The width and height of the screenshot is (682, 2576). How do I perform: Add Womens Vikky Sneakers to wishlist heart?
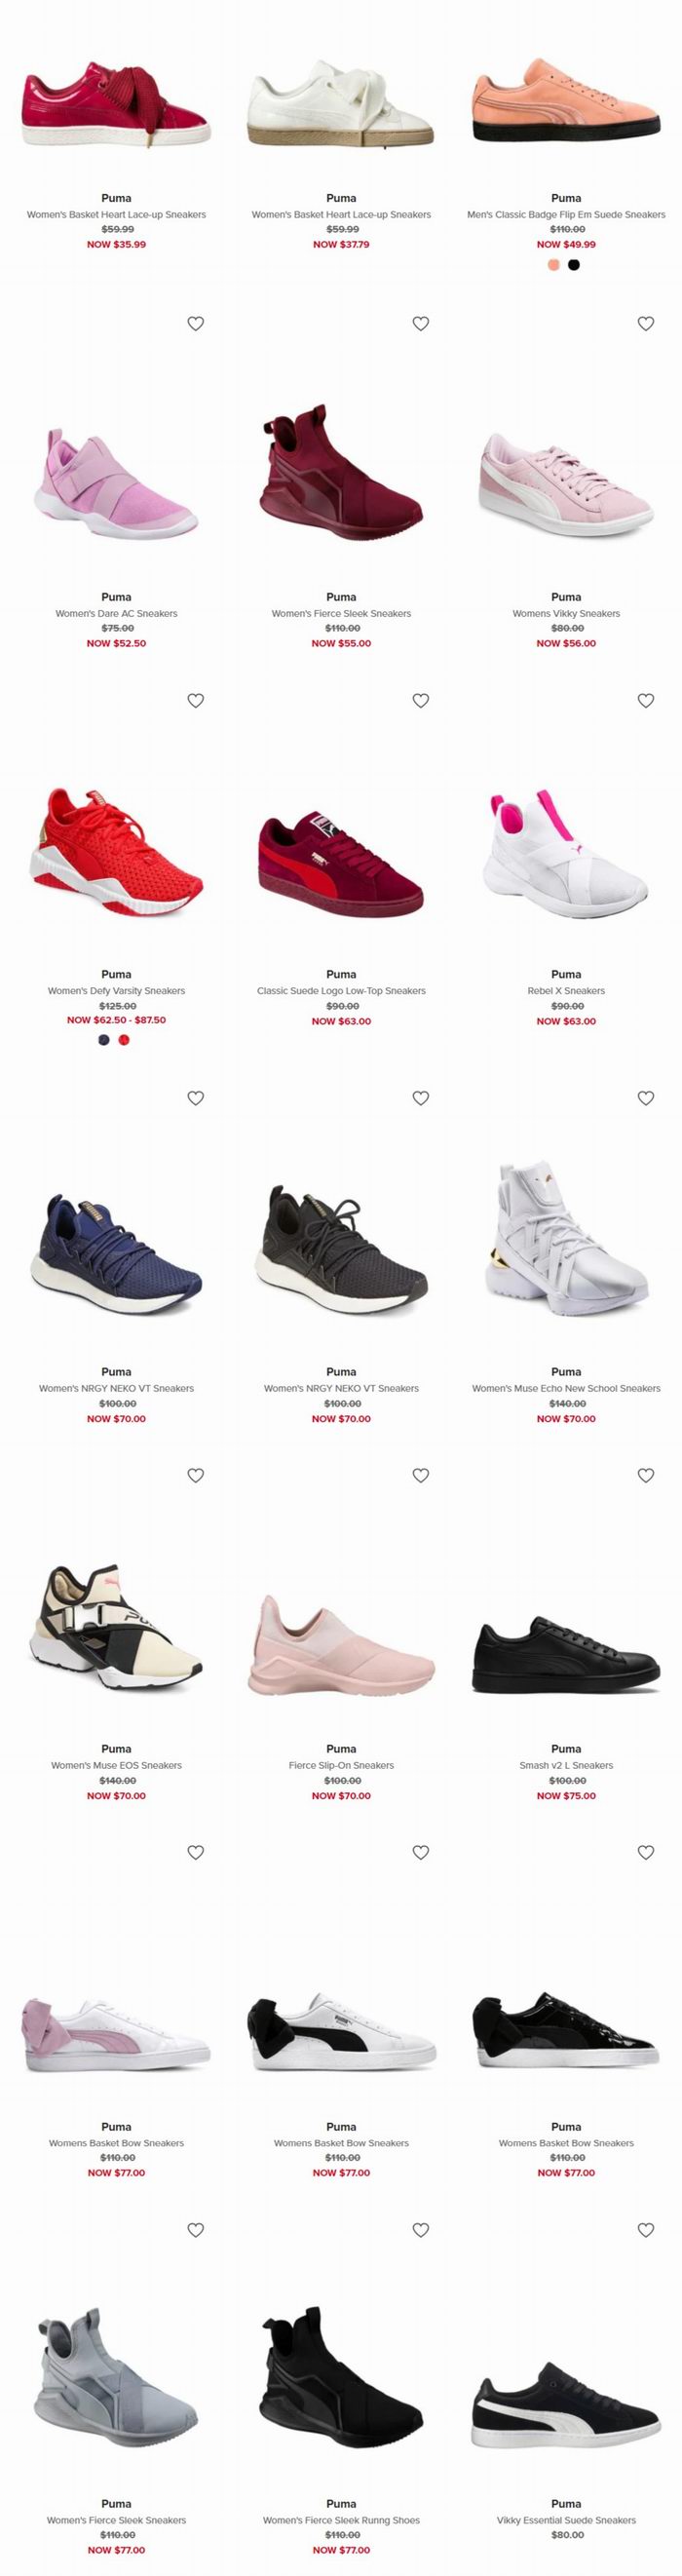tap(646, 324)
